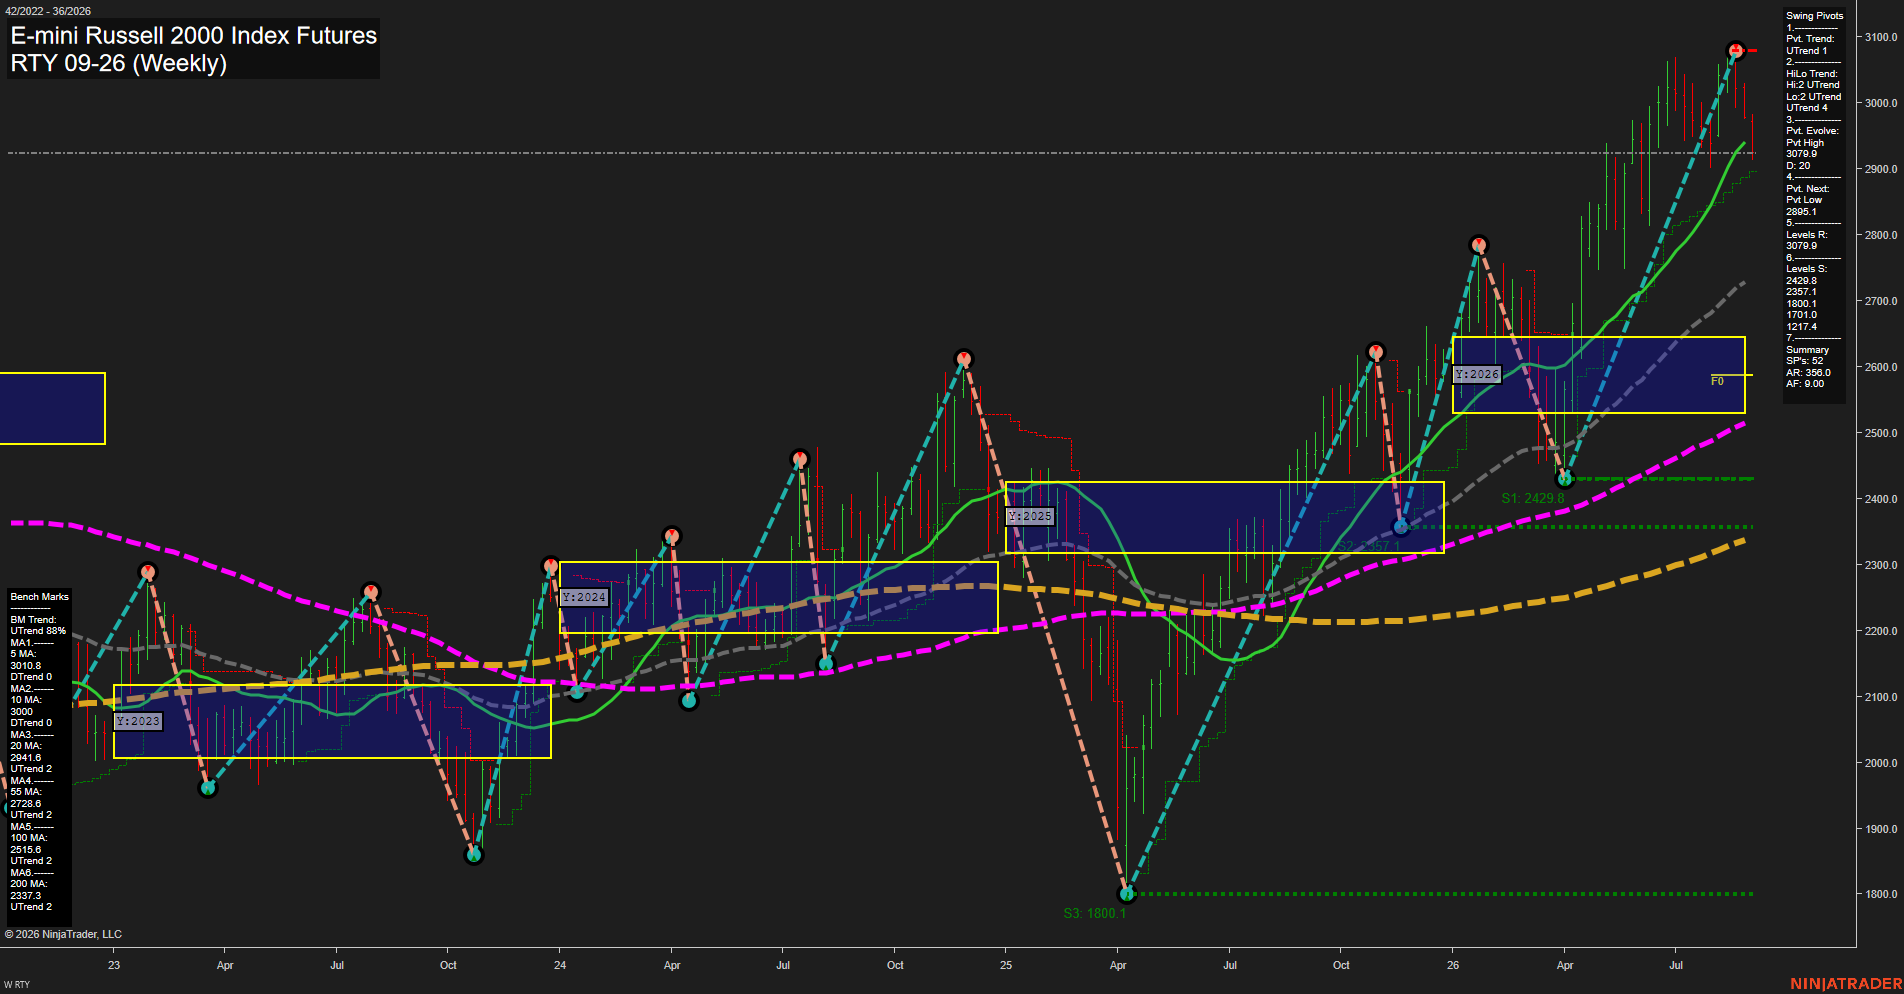Select the November 2024 pivot high near 2610

tap(963, 358)
